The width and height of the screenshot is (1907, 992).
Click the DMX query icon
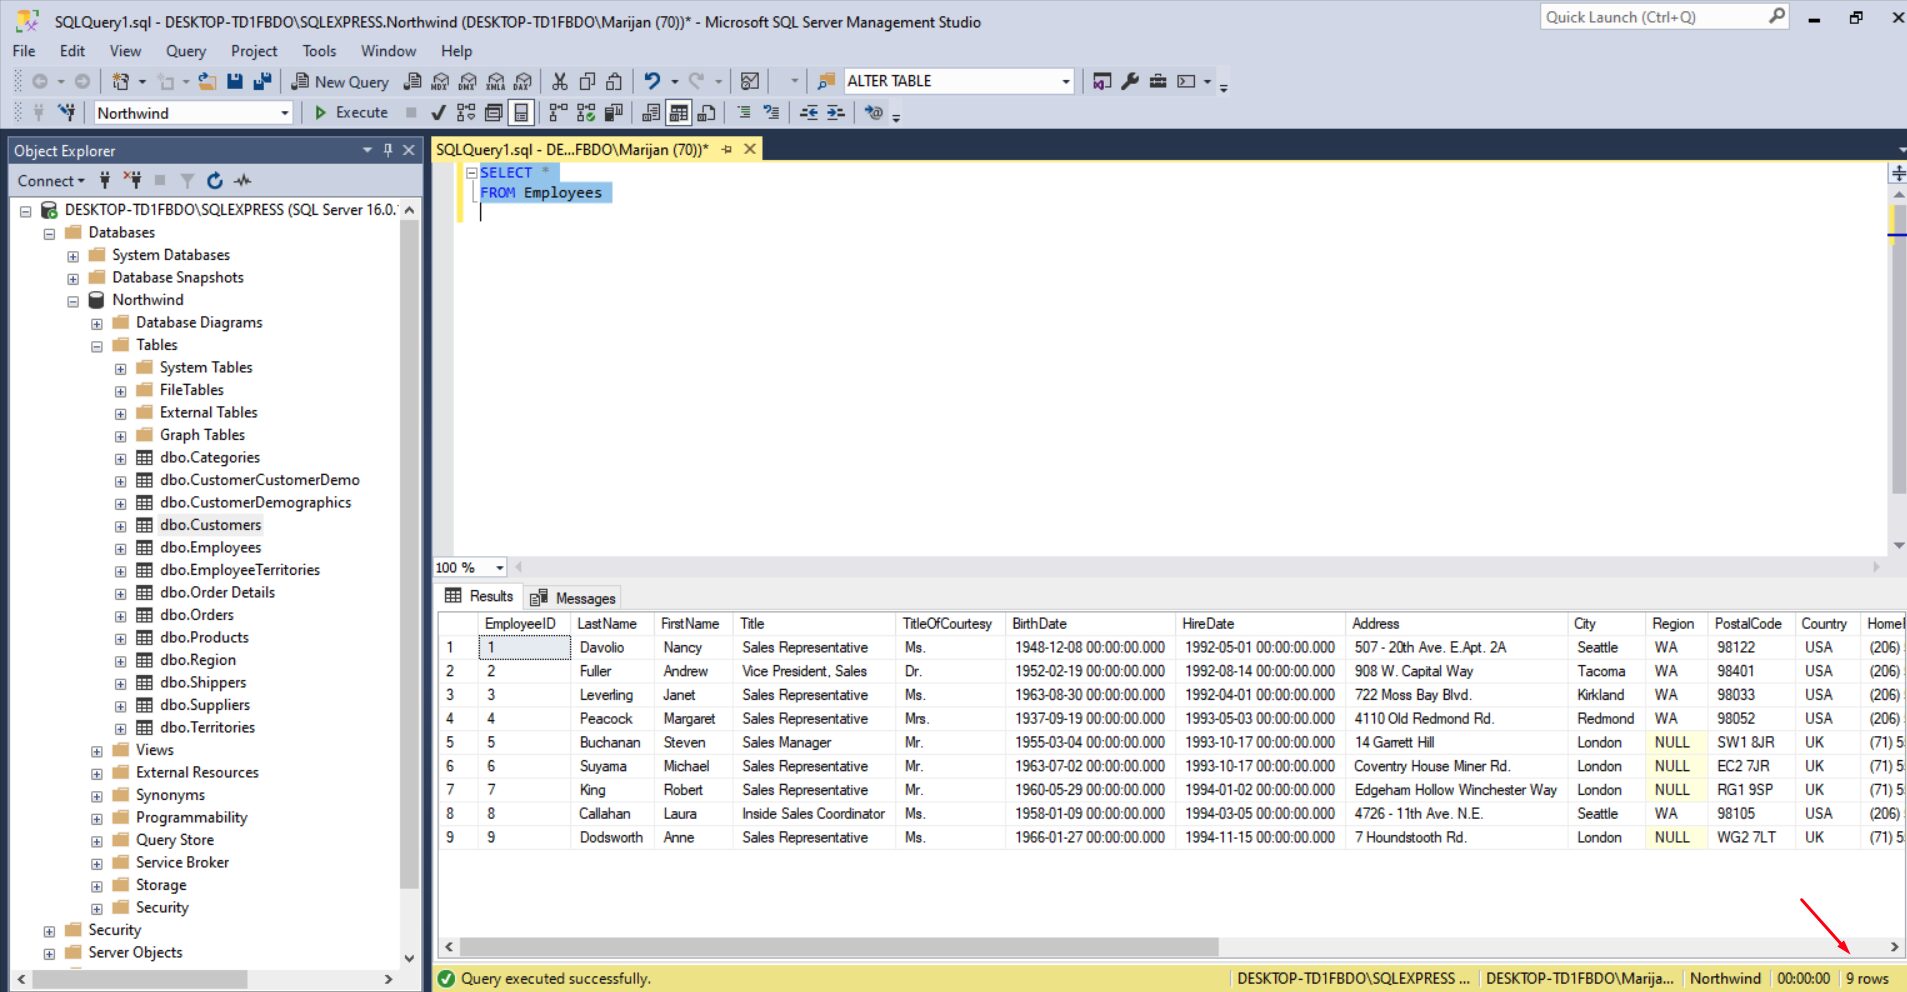click(468, 82)
